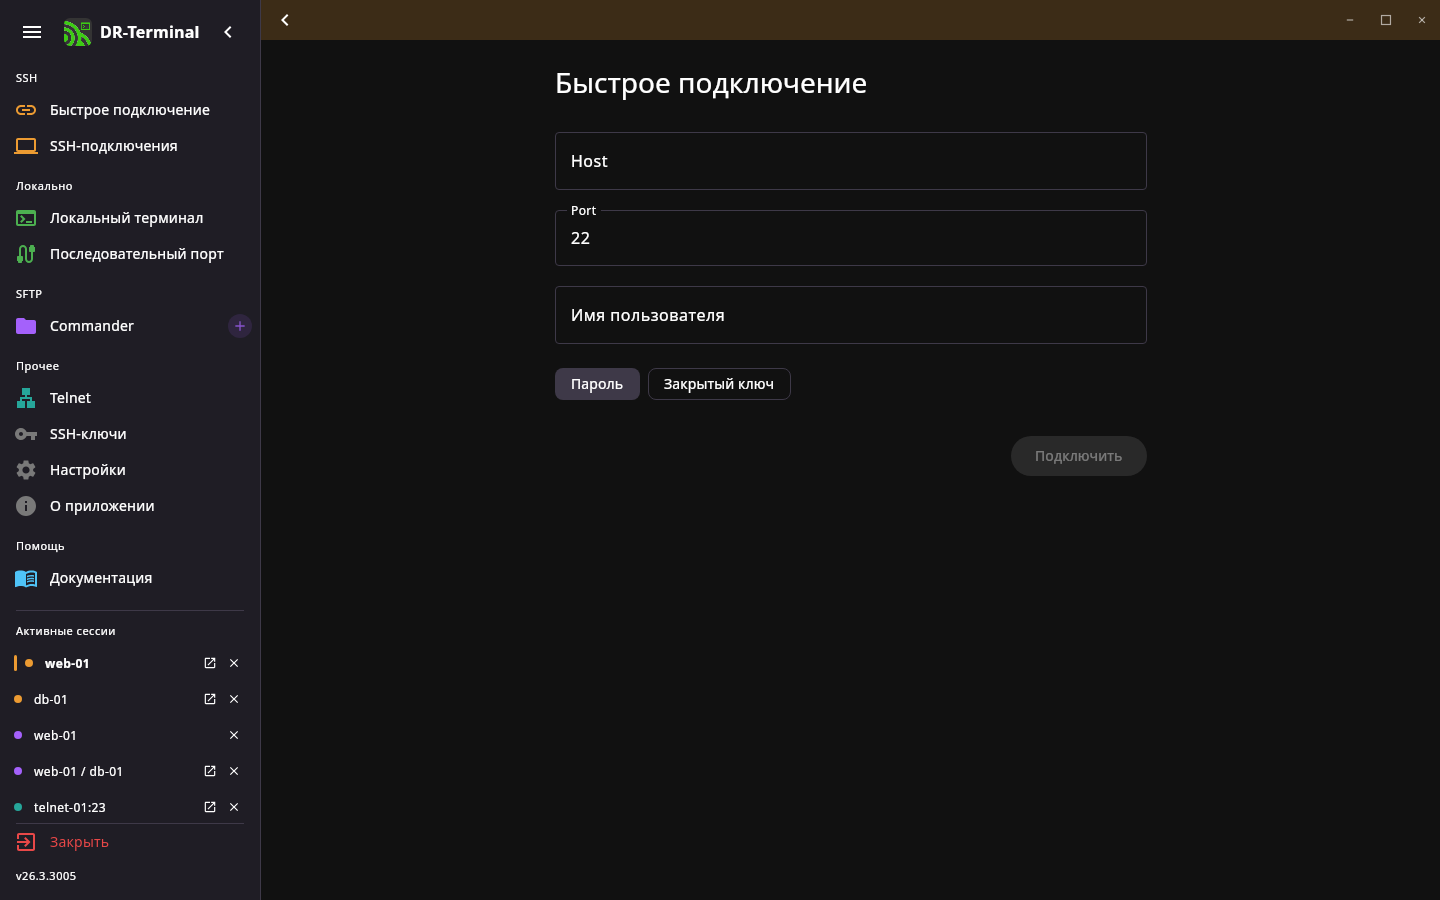Open Локальный терминал
This screenshot has width=1440, height=900.
(x=130, y=218)
